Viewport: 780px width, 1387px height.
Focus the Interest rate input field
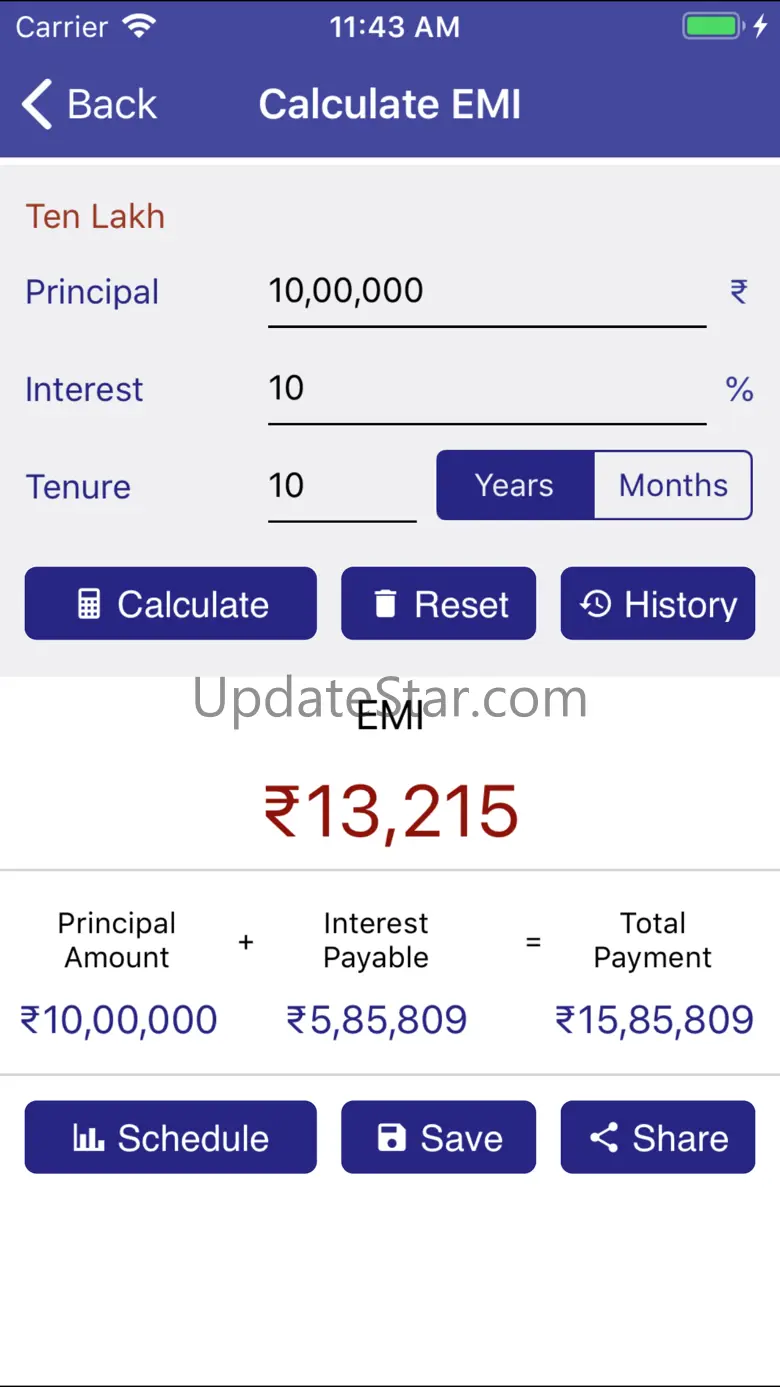pos(486,388)
